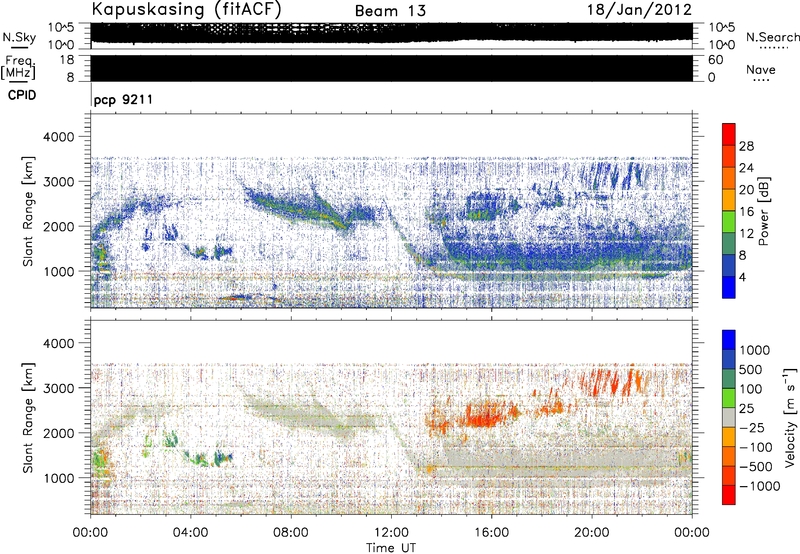The width and height of the screenshot is (800, 554).
Task: Click the '28' tick on the power colorbar
Action: click(746, 146)
